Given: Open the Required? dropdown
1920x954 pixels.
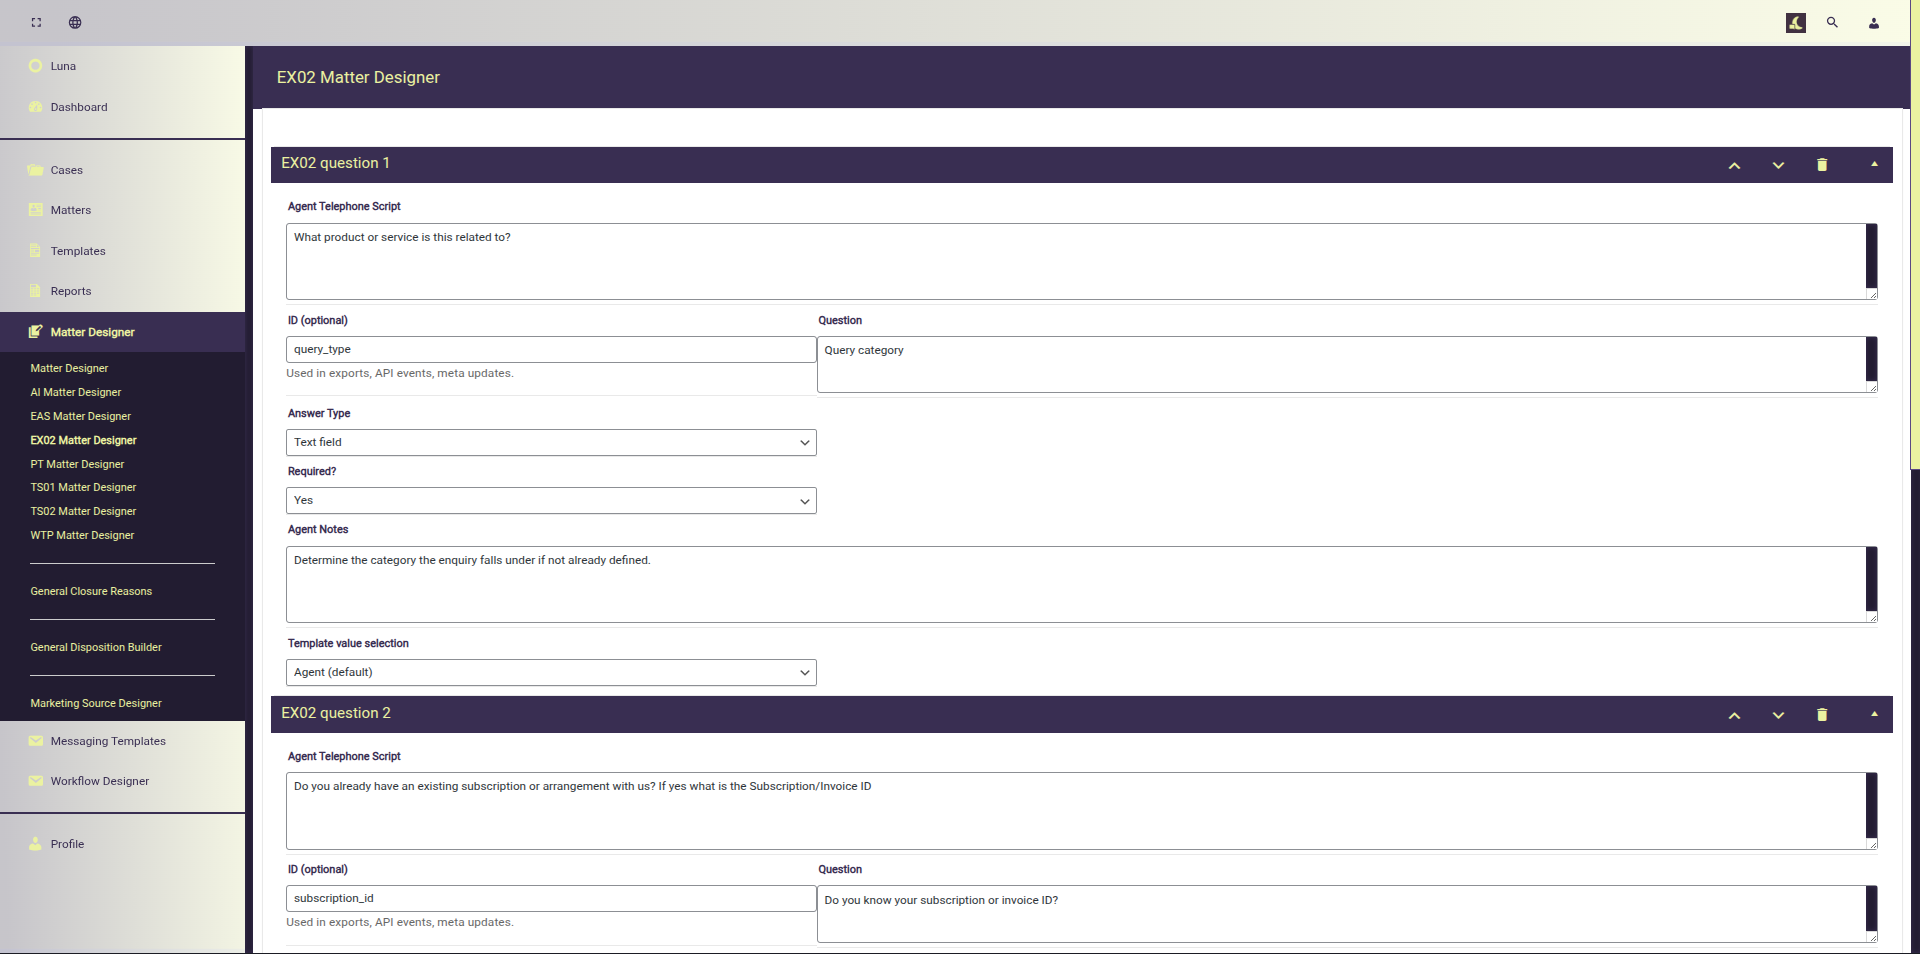Looking at the screenshot, I should coord(551,500).
